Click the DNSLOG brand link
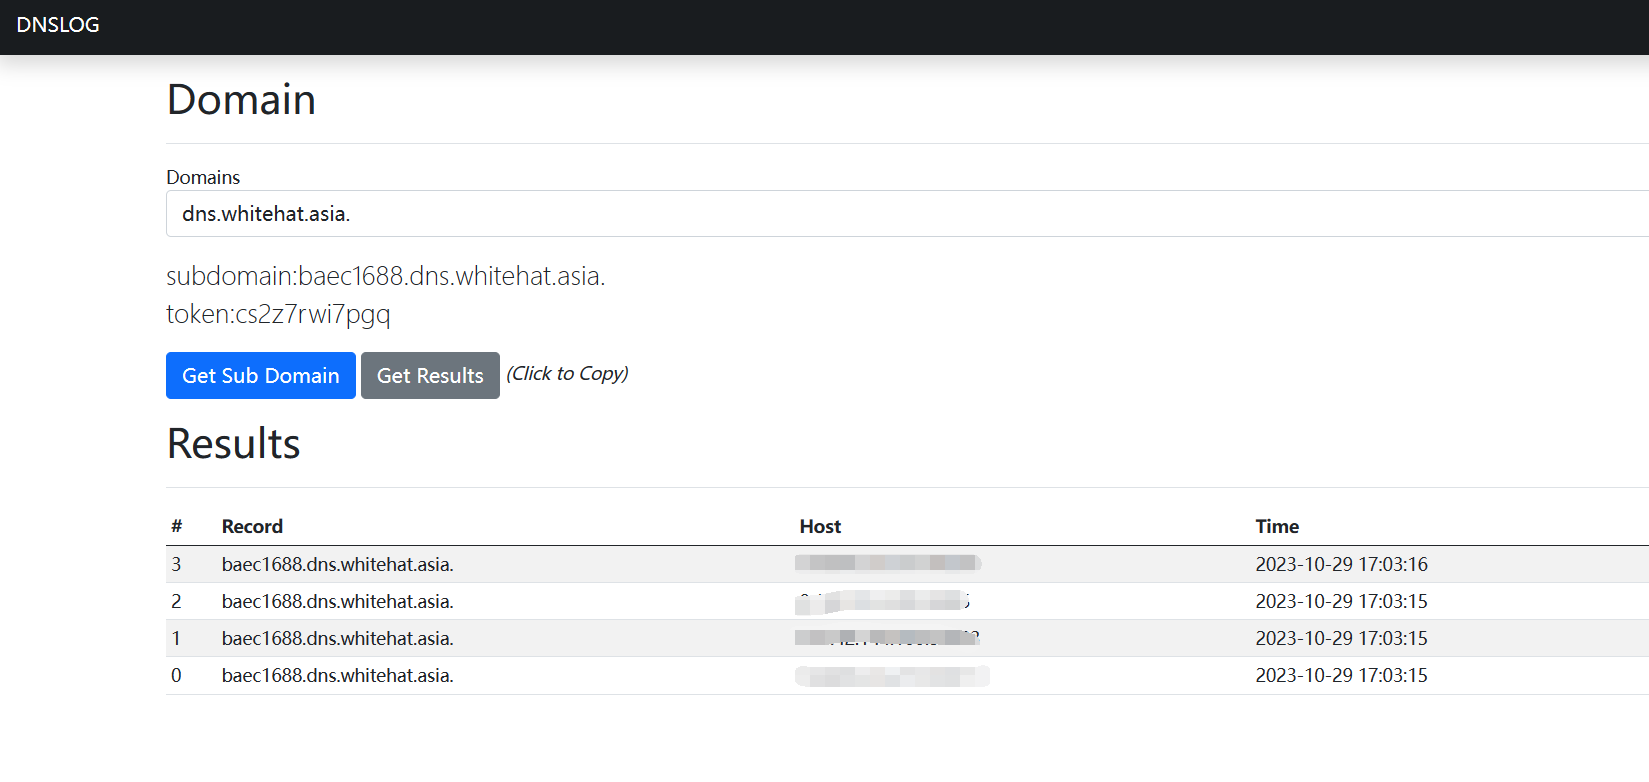The width and height of the screenshot is (1649, 782). [58, 25]
